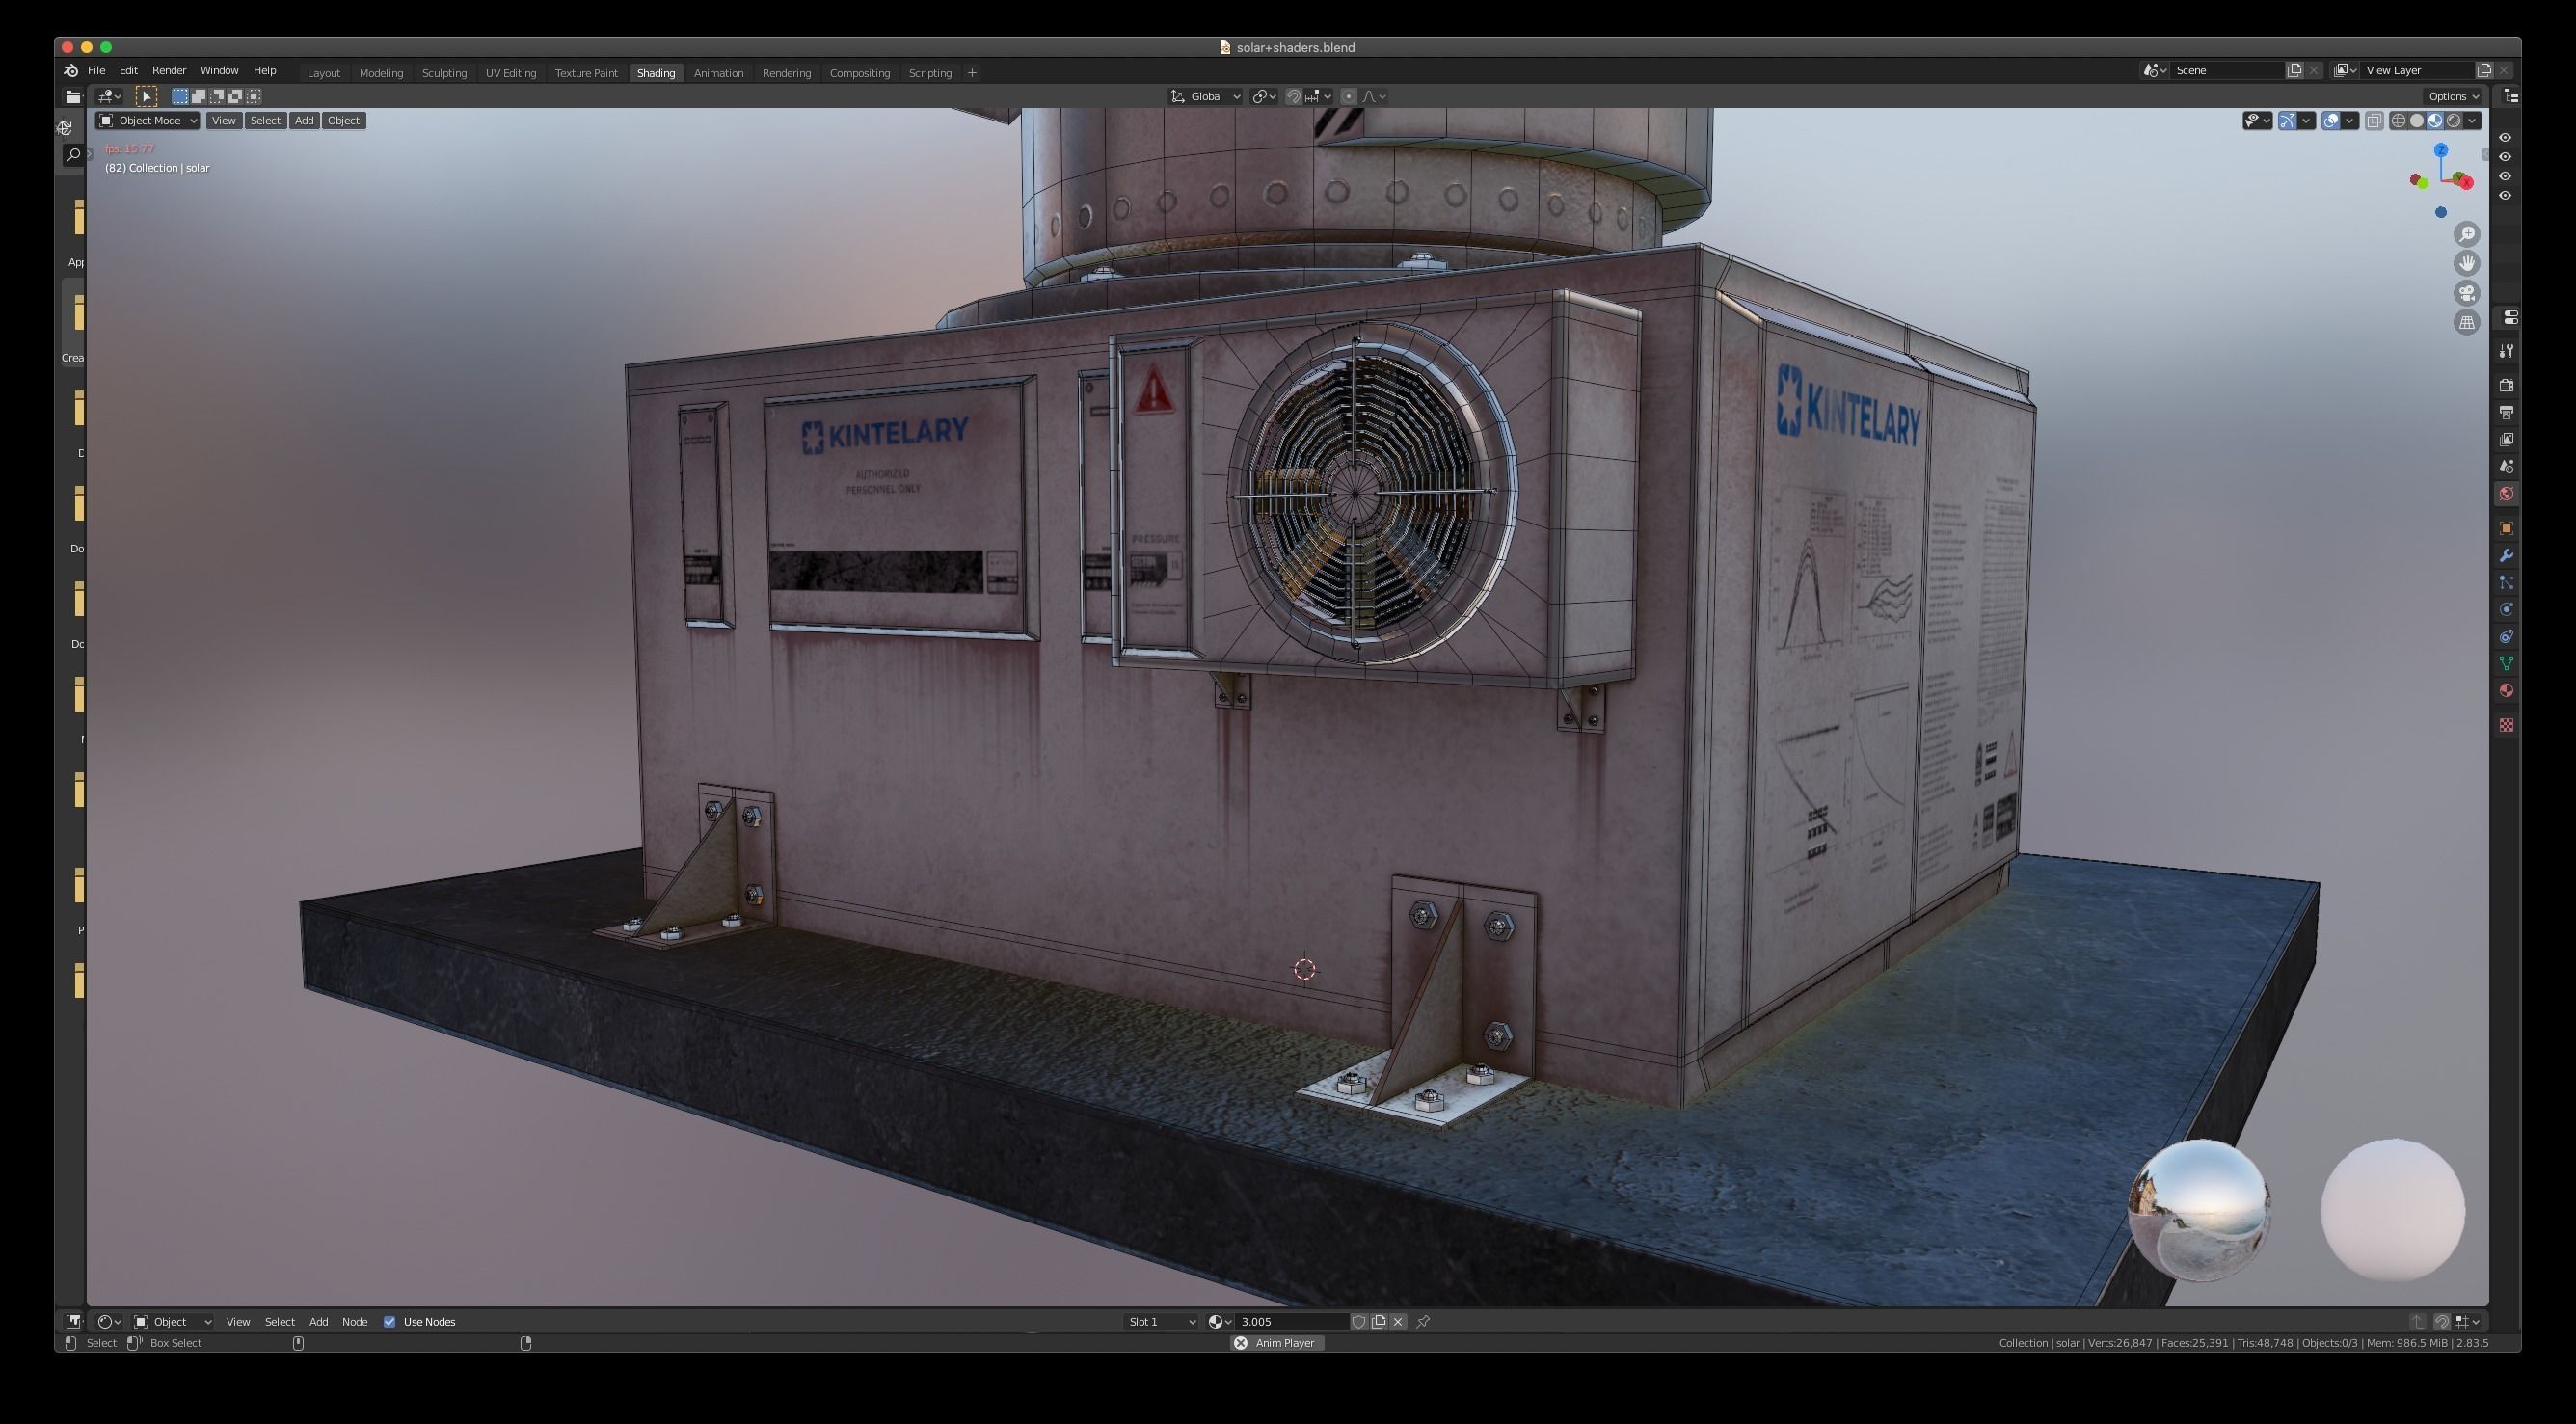Uncheck the Use Nodes checkbox
The height and width of the screenshot is (1424, 2576).
(390, 1322)
